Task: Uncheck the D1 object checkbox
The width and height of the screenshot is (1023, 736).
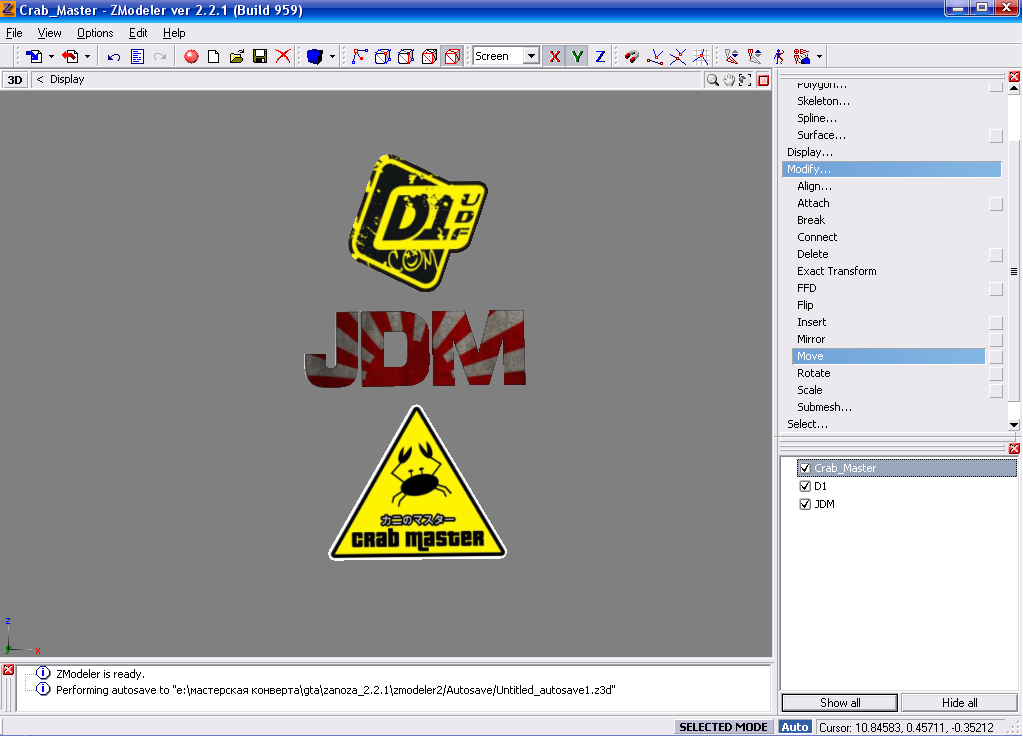Action: point(805,487)
